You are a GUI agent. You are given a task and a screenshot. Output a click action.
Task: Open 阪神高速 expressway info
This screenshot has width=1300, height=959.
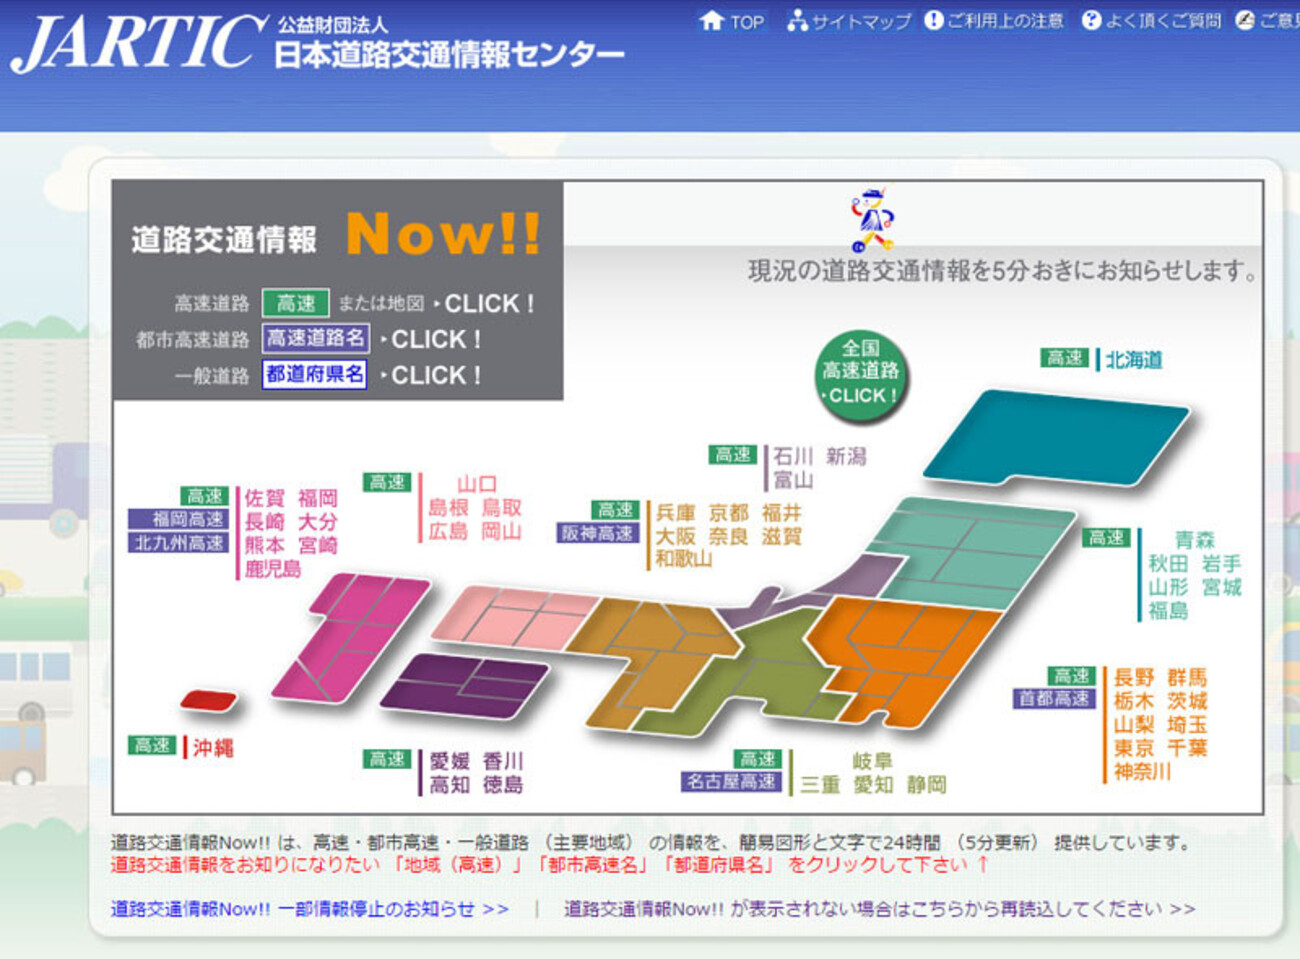click(x=598, y=533)
